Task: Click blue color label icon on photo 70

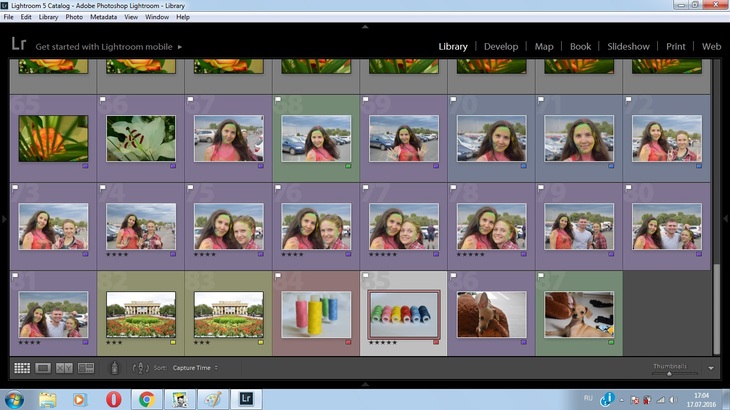Action: point(523,166)
